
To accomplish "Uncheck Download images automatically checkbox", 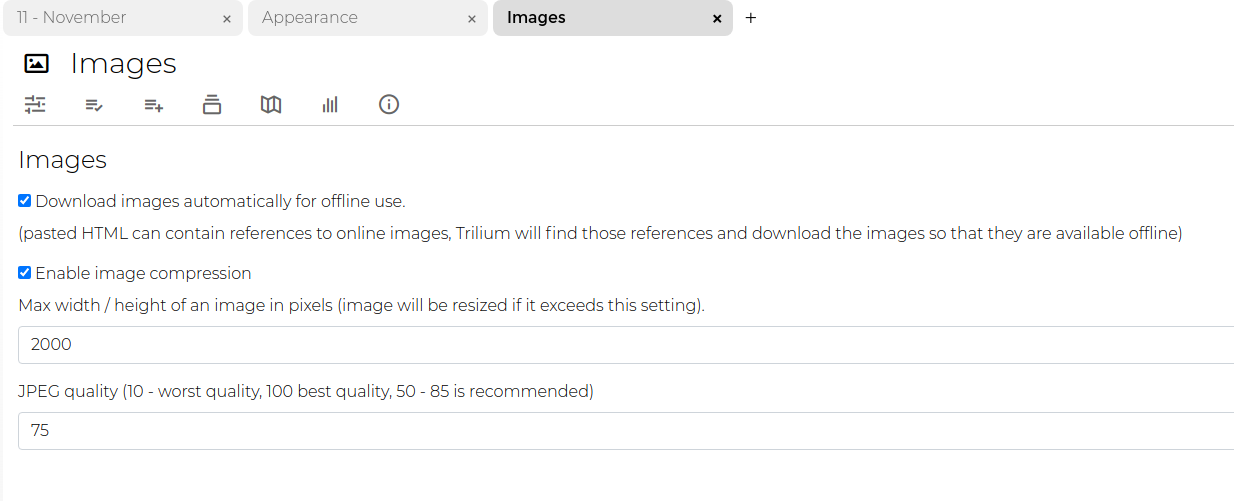I will 25,201.
